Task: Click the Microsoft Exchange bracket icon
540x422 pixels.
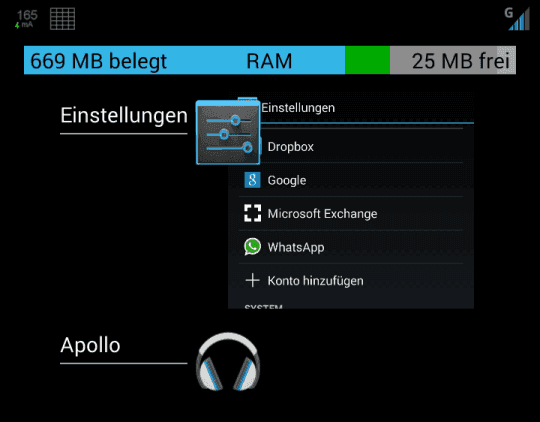Action: coord(252,213)
